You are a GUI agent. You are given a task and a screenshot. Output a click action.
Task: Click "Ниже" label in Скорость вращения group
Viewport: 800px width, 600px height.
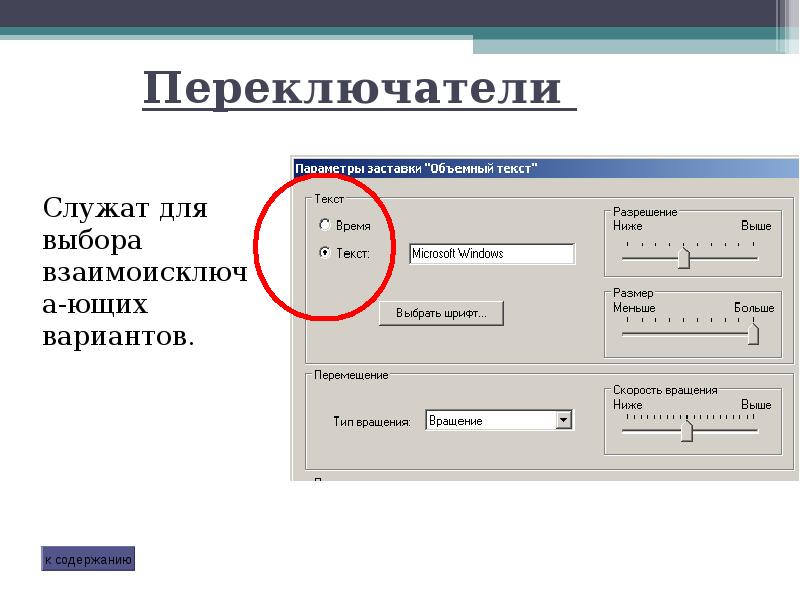pyautogui.click(x=627, y=405)
